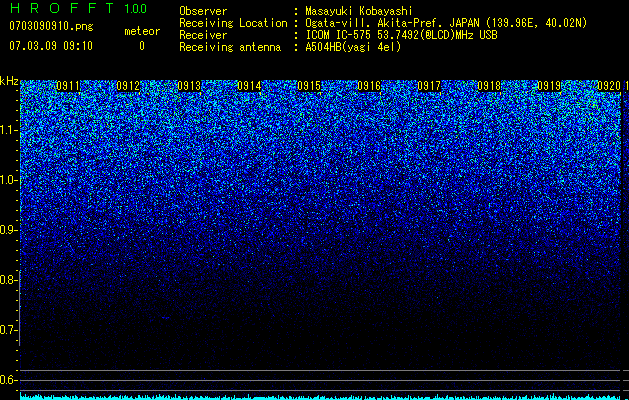
Task: Click the 0912 time marker
Action: click(x=128, y=86)
